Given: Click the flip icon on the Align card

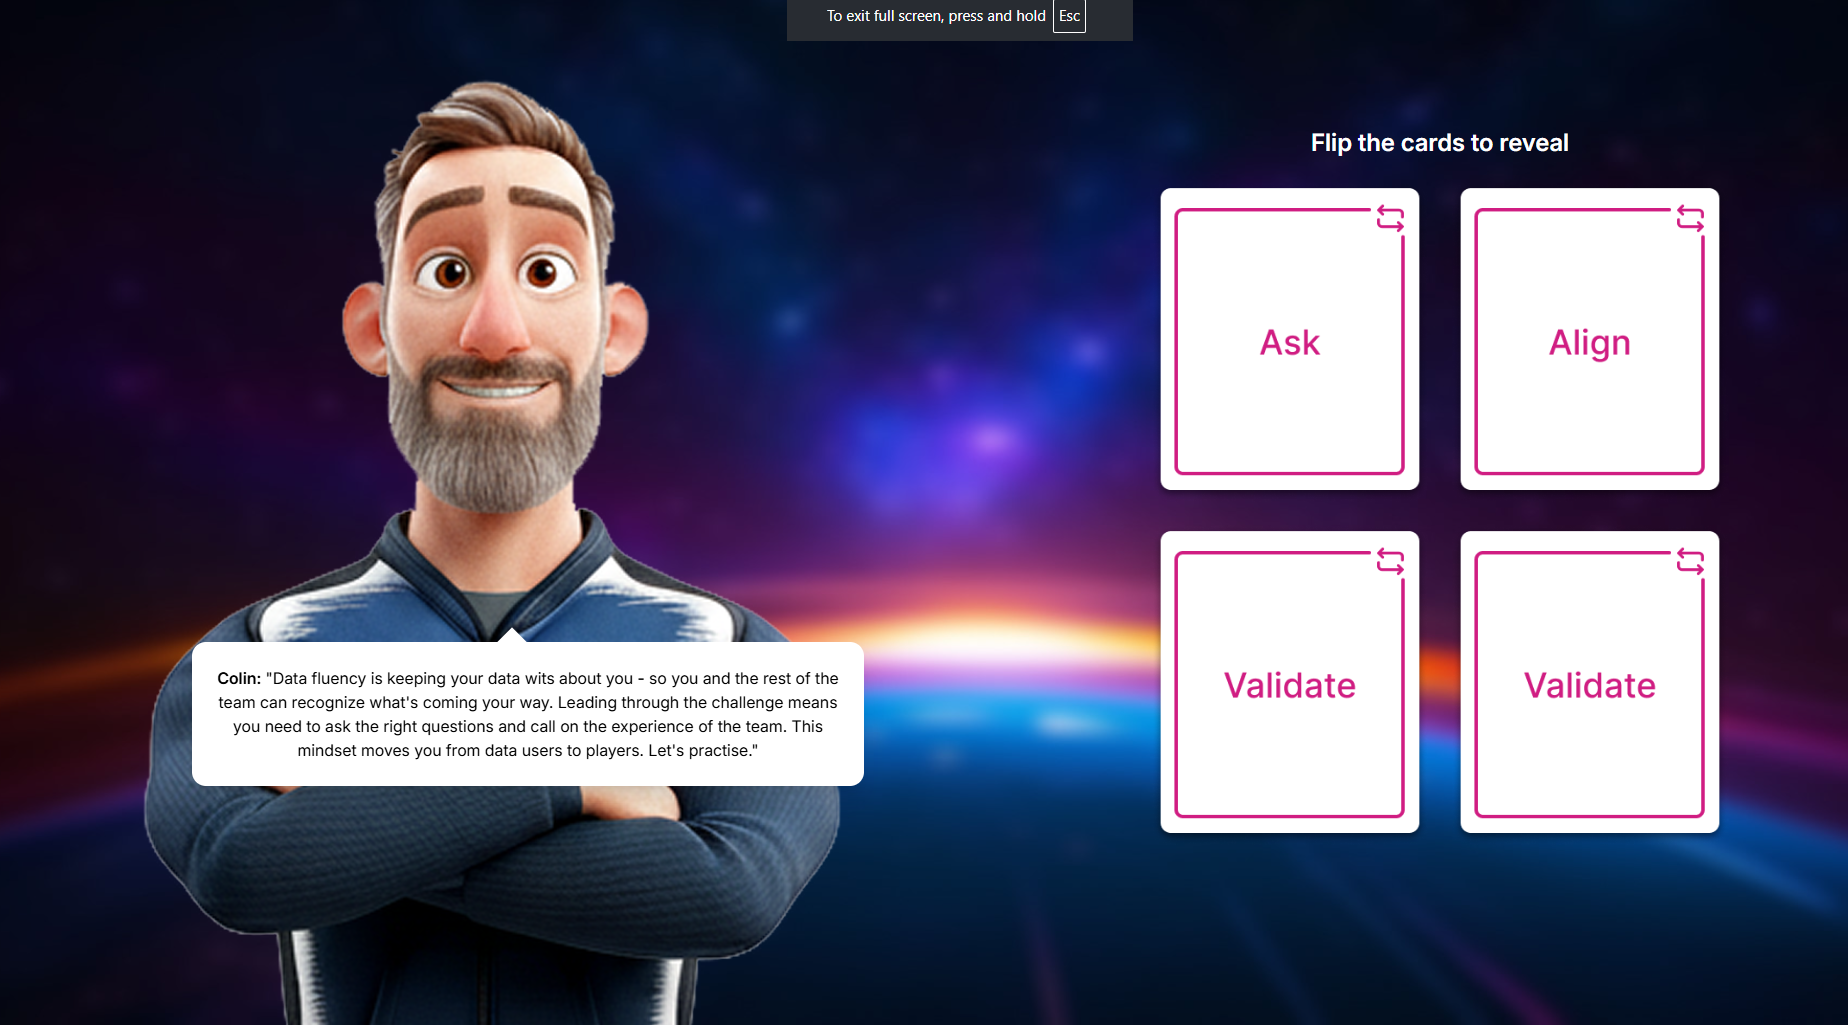Looking at the screenshot, I should point(1690,218).
